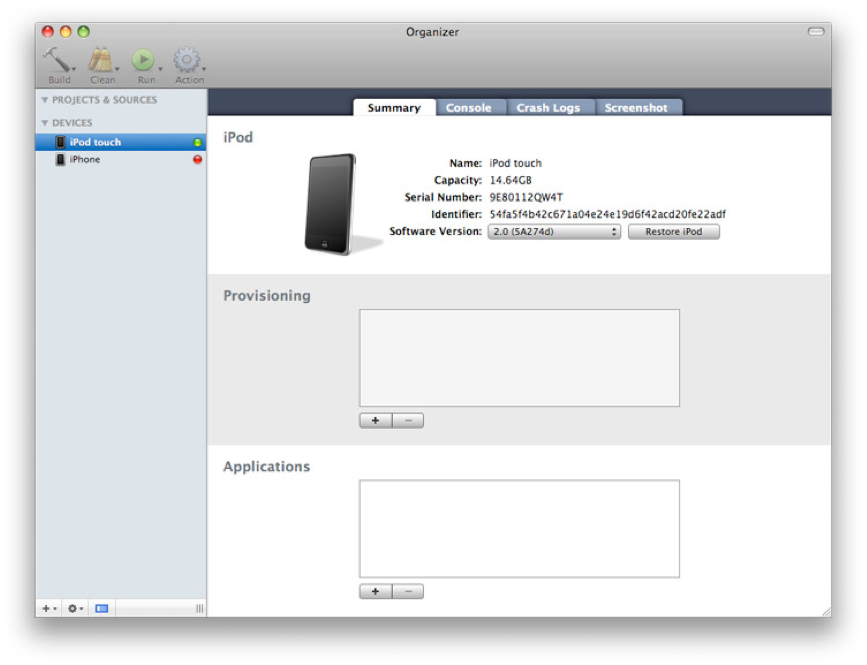Open the Action dropdown arrow
This screenshot has height=665, width=867.
(203, 69)
